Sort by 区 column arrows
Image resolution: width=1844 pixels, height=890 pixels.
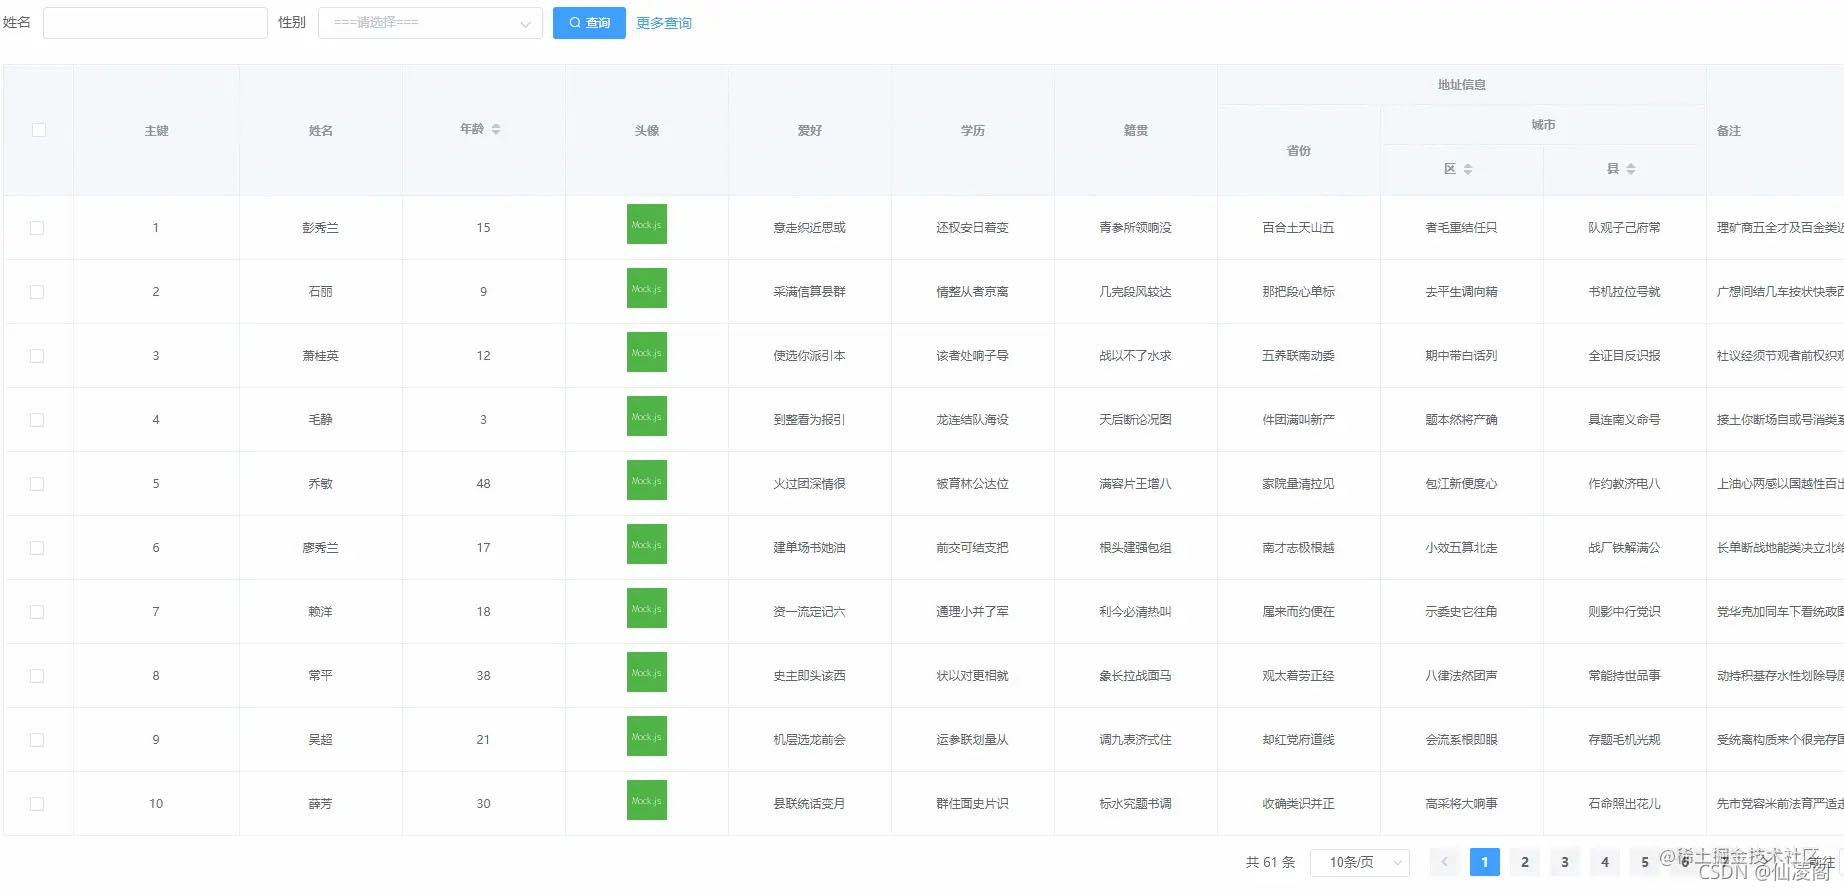1468,169
